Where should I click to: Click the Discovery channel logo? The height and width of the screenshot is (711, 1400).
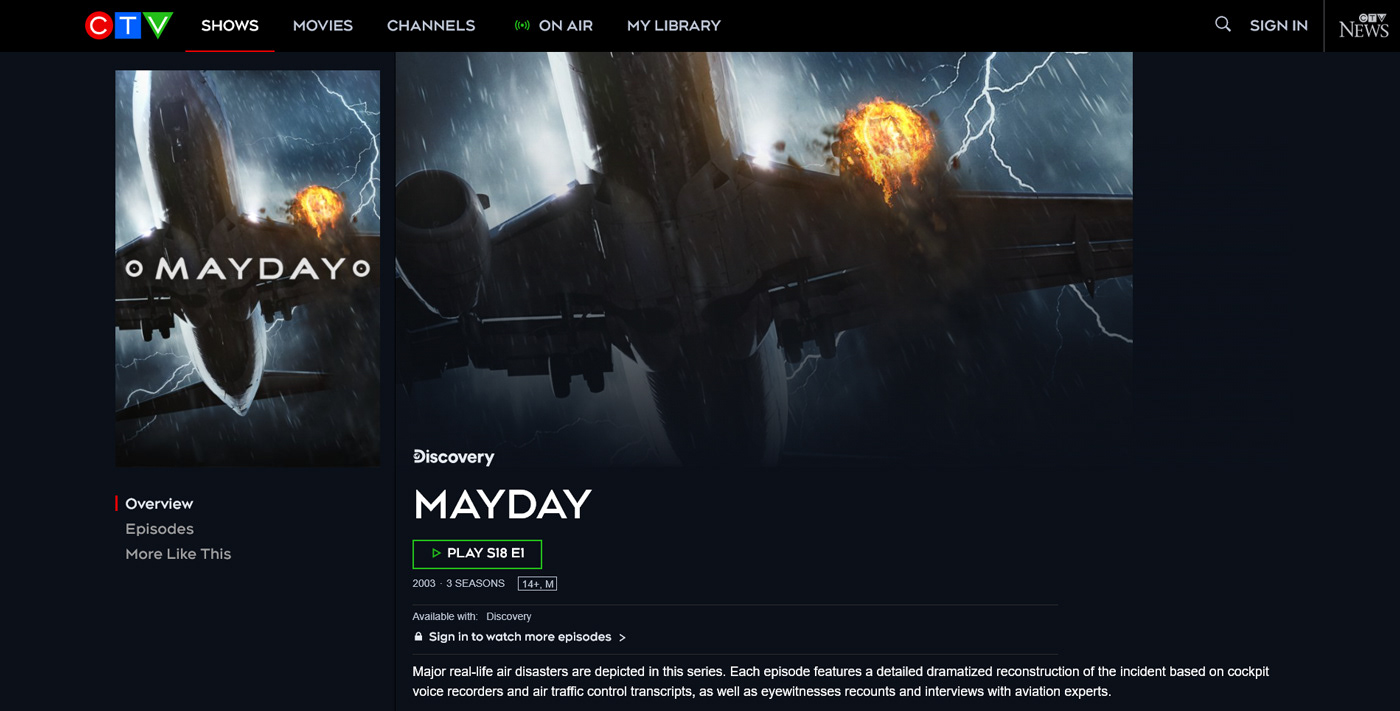[x=454, y=457]
